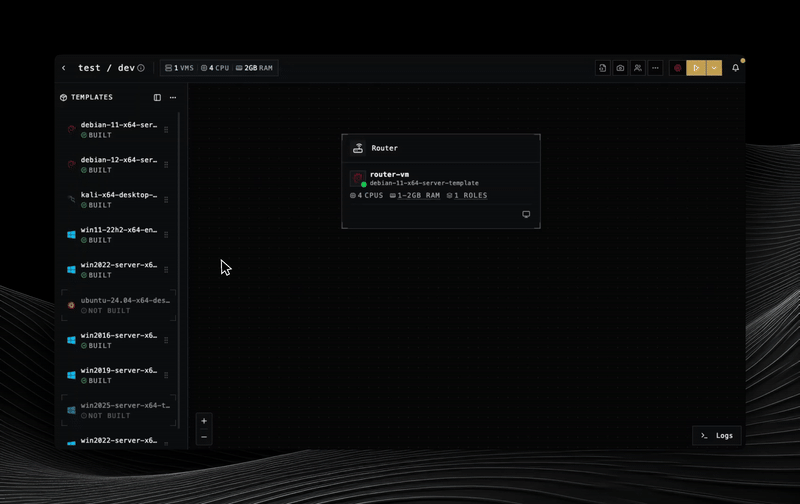
Task: Expand the dropdown arrow beside the play button
Action: [x=714, y=68]
